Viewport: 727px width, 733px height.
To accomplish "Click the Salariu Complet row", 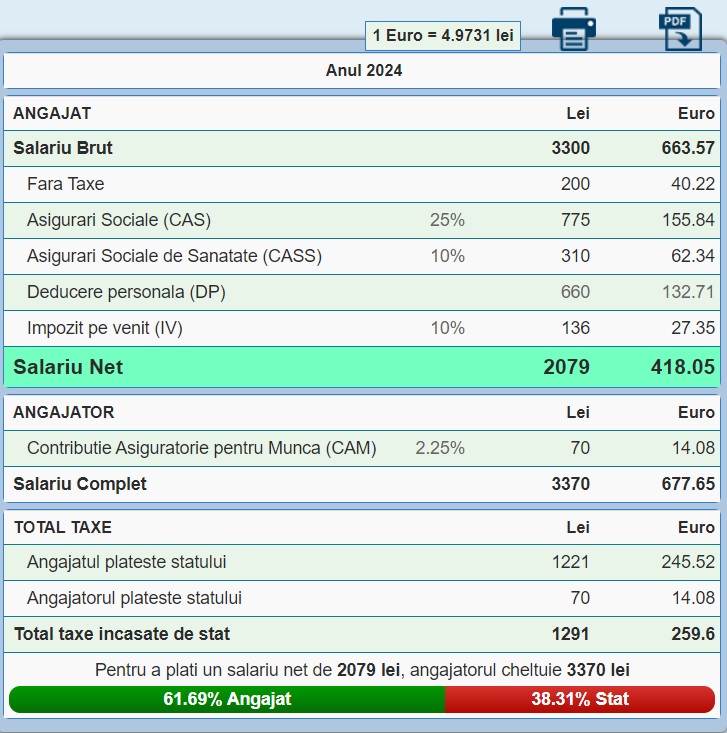I will tap(80, 484).
